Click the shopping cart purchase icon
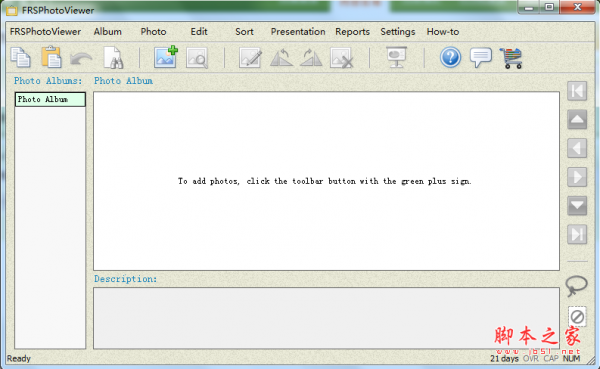The width and height of the screenshot is (600, 369). (511, 58)
